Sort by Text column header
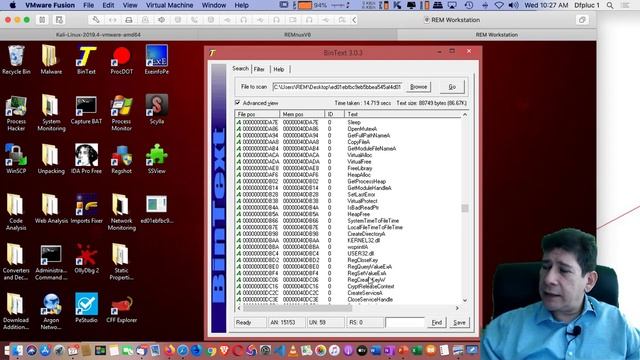640x360 pixels. click(403, 114)
